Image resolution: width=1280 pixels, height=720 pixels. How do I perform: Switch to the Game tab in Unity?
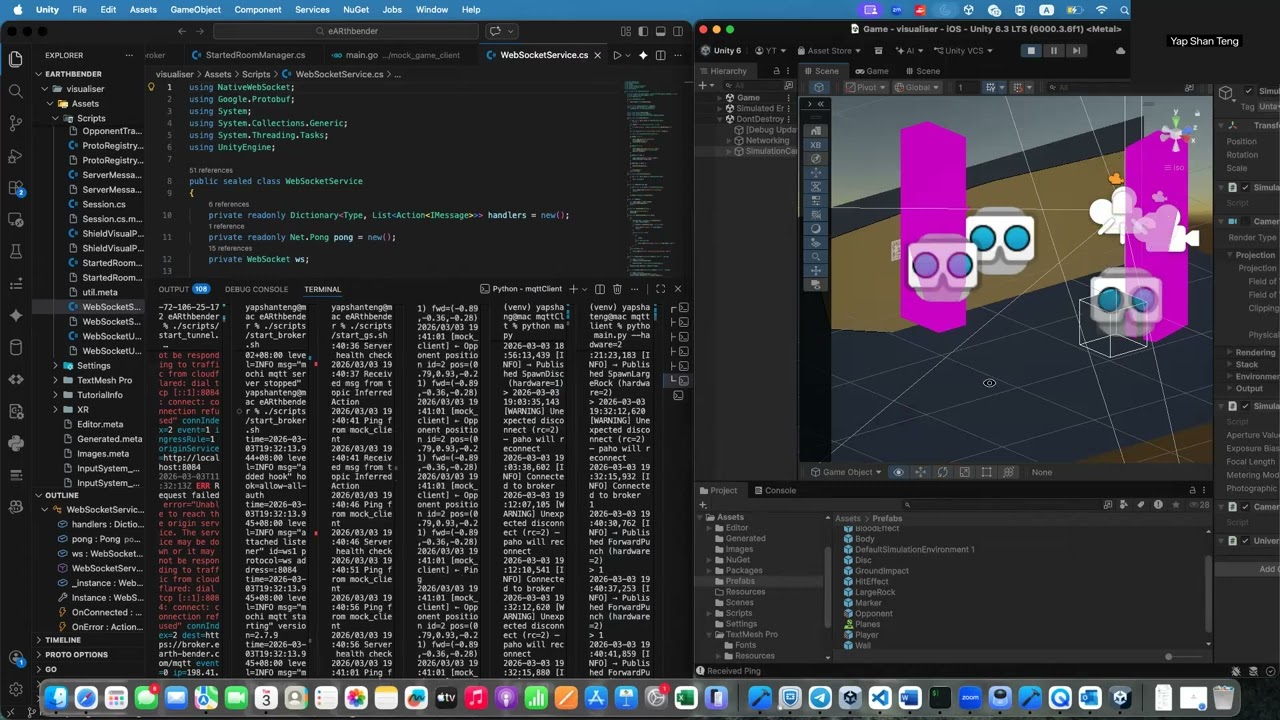point(870,71)
